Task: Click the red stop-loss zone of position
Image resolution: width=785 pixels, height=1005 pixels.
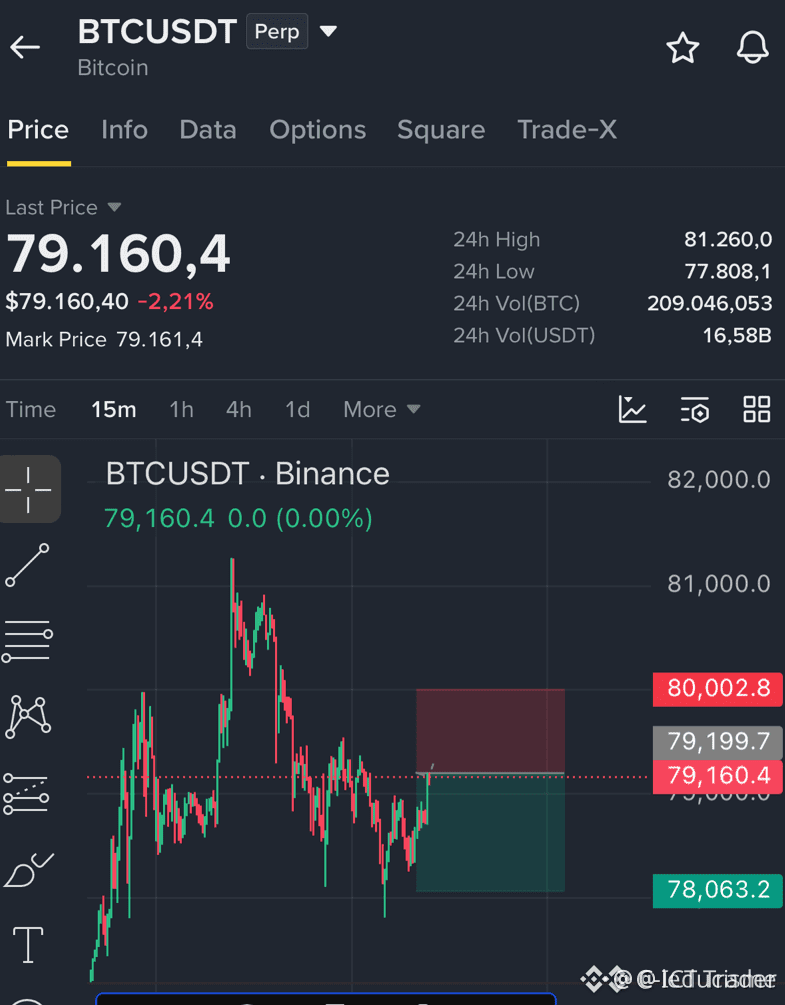Action: tap(490, 731)
